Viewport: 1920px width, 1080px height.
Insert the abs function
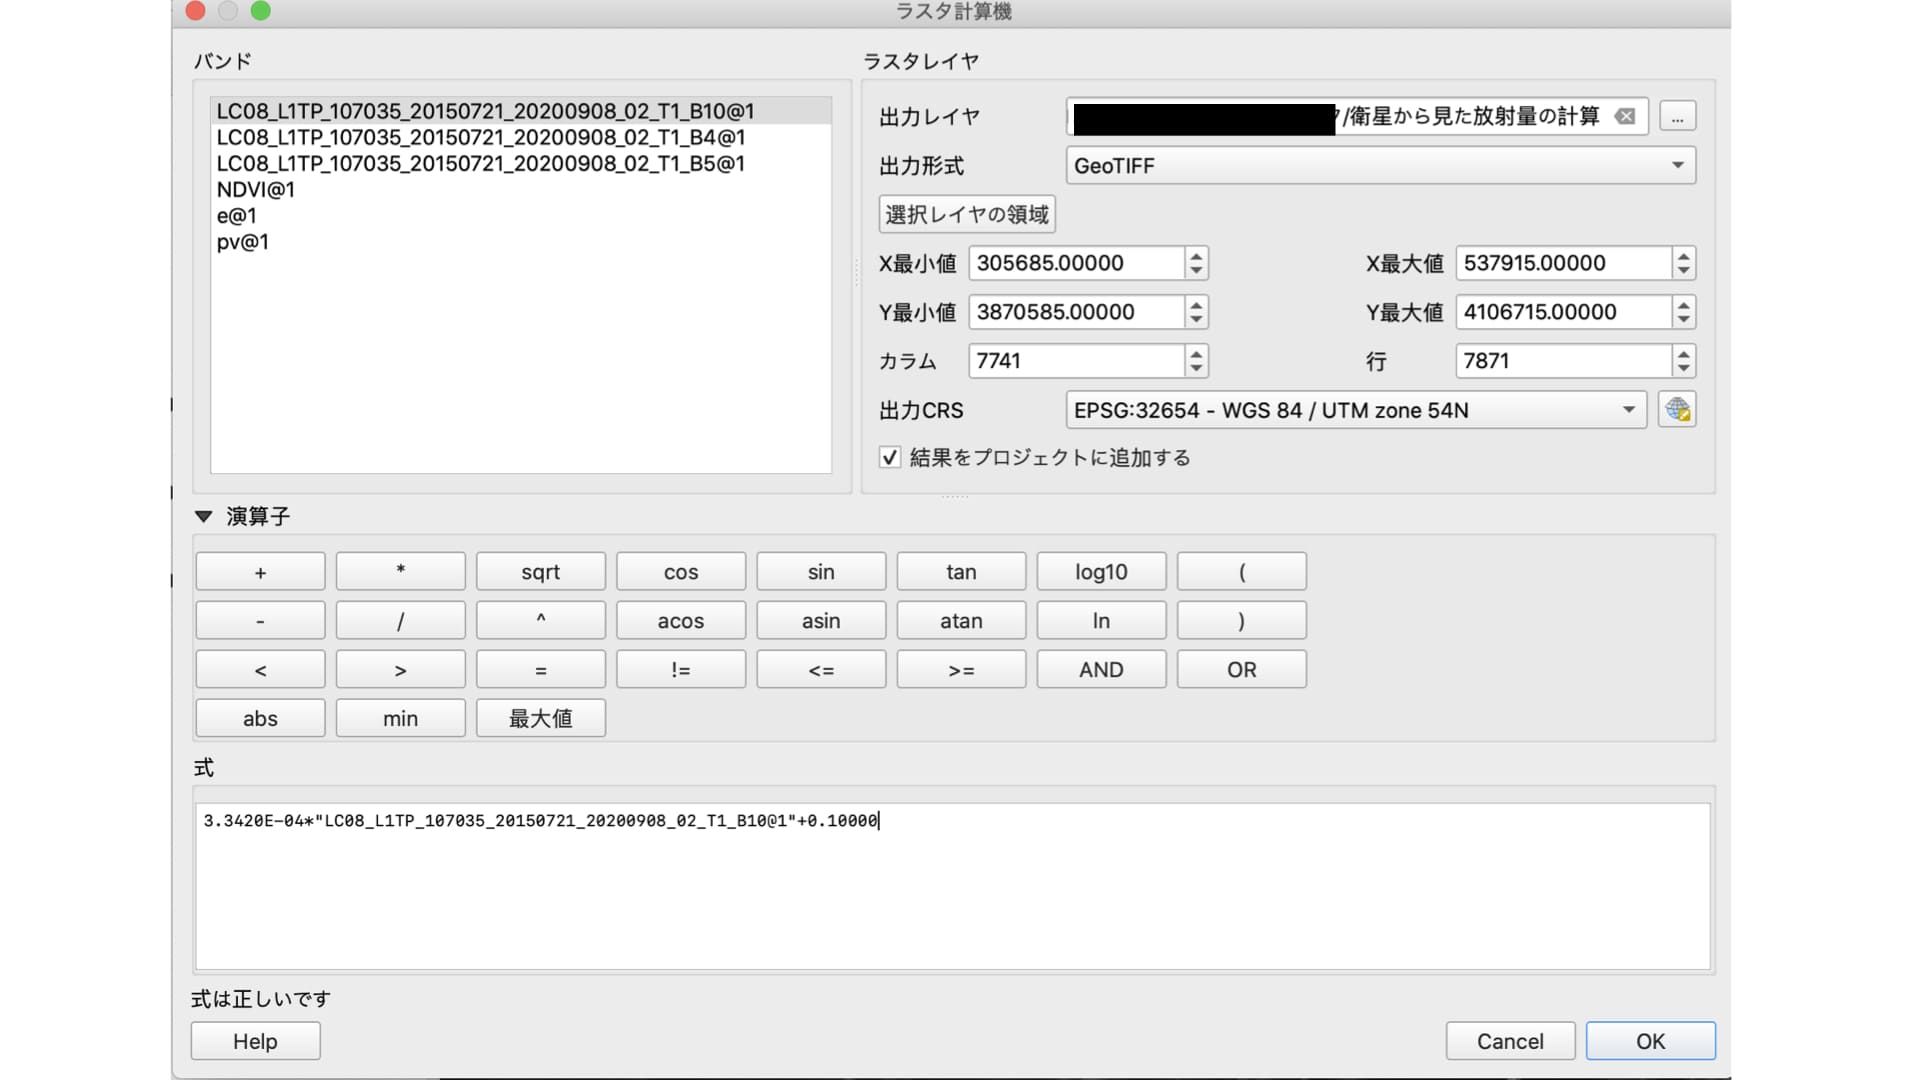260,719
